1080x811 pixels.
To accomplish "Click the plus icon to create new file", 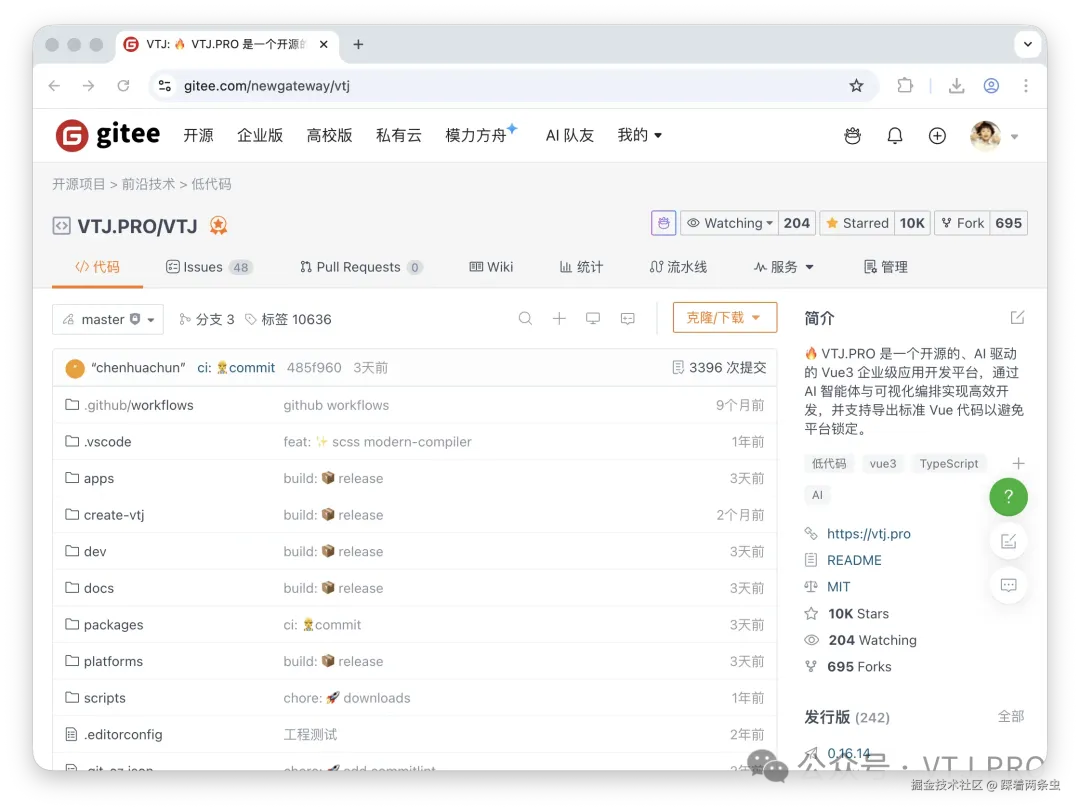I will click(x=559, y=318).
